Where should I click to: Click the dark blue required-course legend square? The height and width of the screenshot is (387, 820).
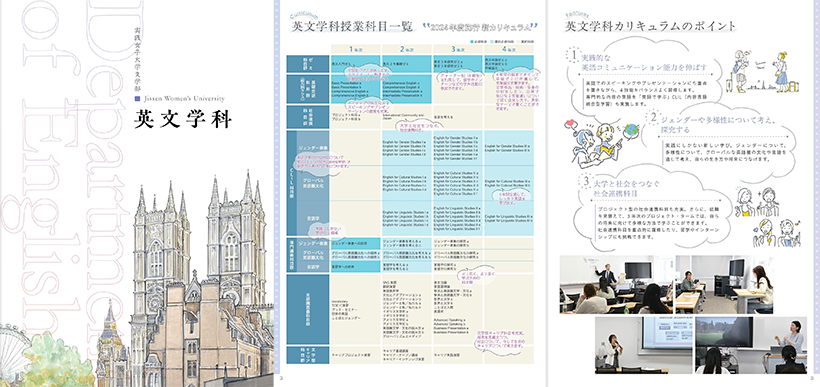[x=472, y=41]
